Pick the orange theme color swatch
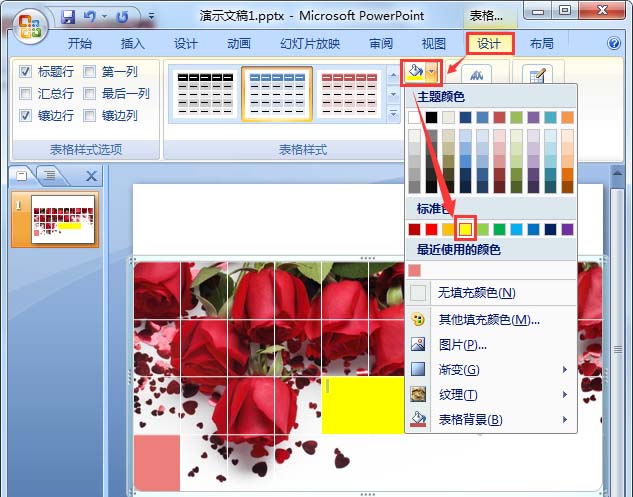Viewport: 633px width, 497px height. [567, 117]
